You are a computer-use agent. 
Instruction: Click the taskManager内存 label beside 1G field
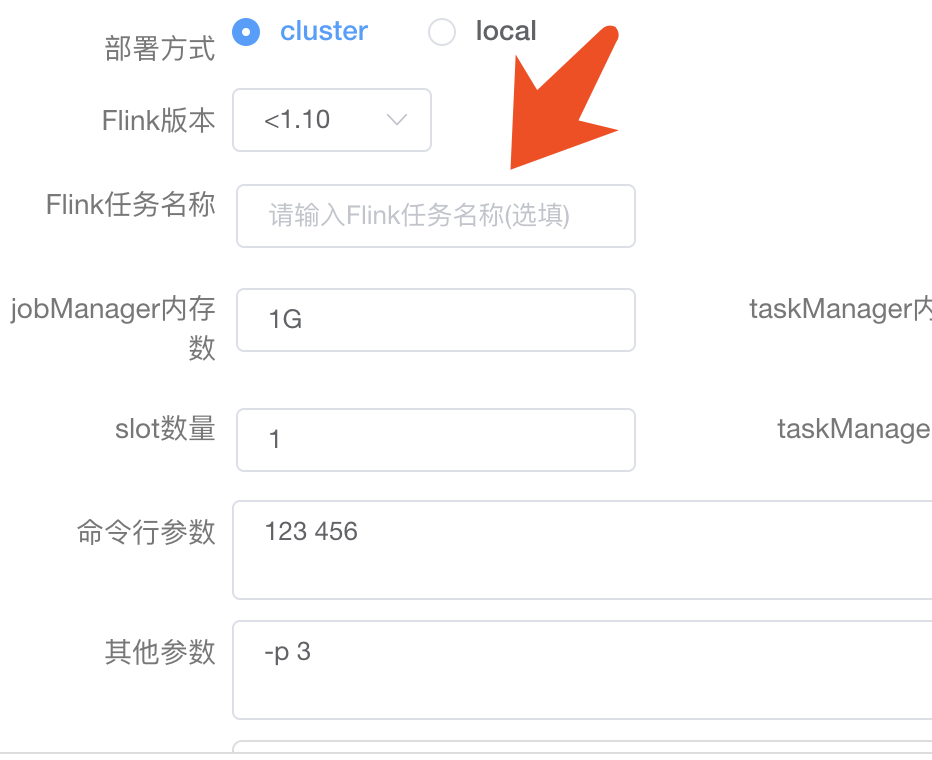tap(840, 309)
